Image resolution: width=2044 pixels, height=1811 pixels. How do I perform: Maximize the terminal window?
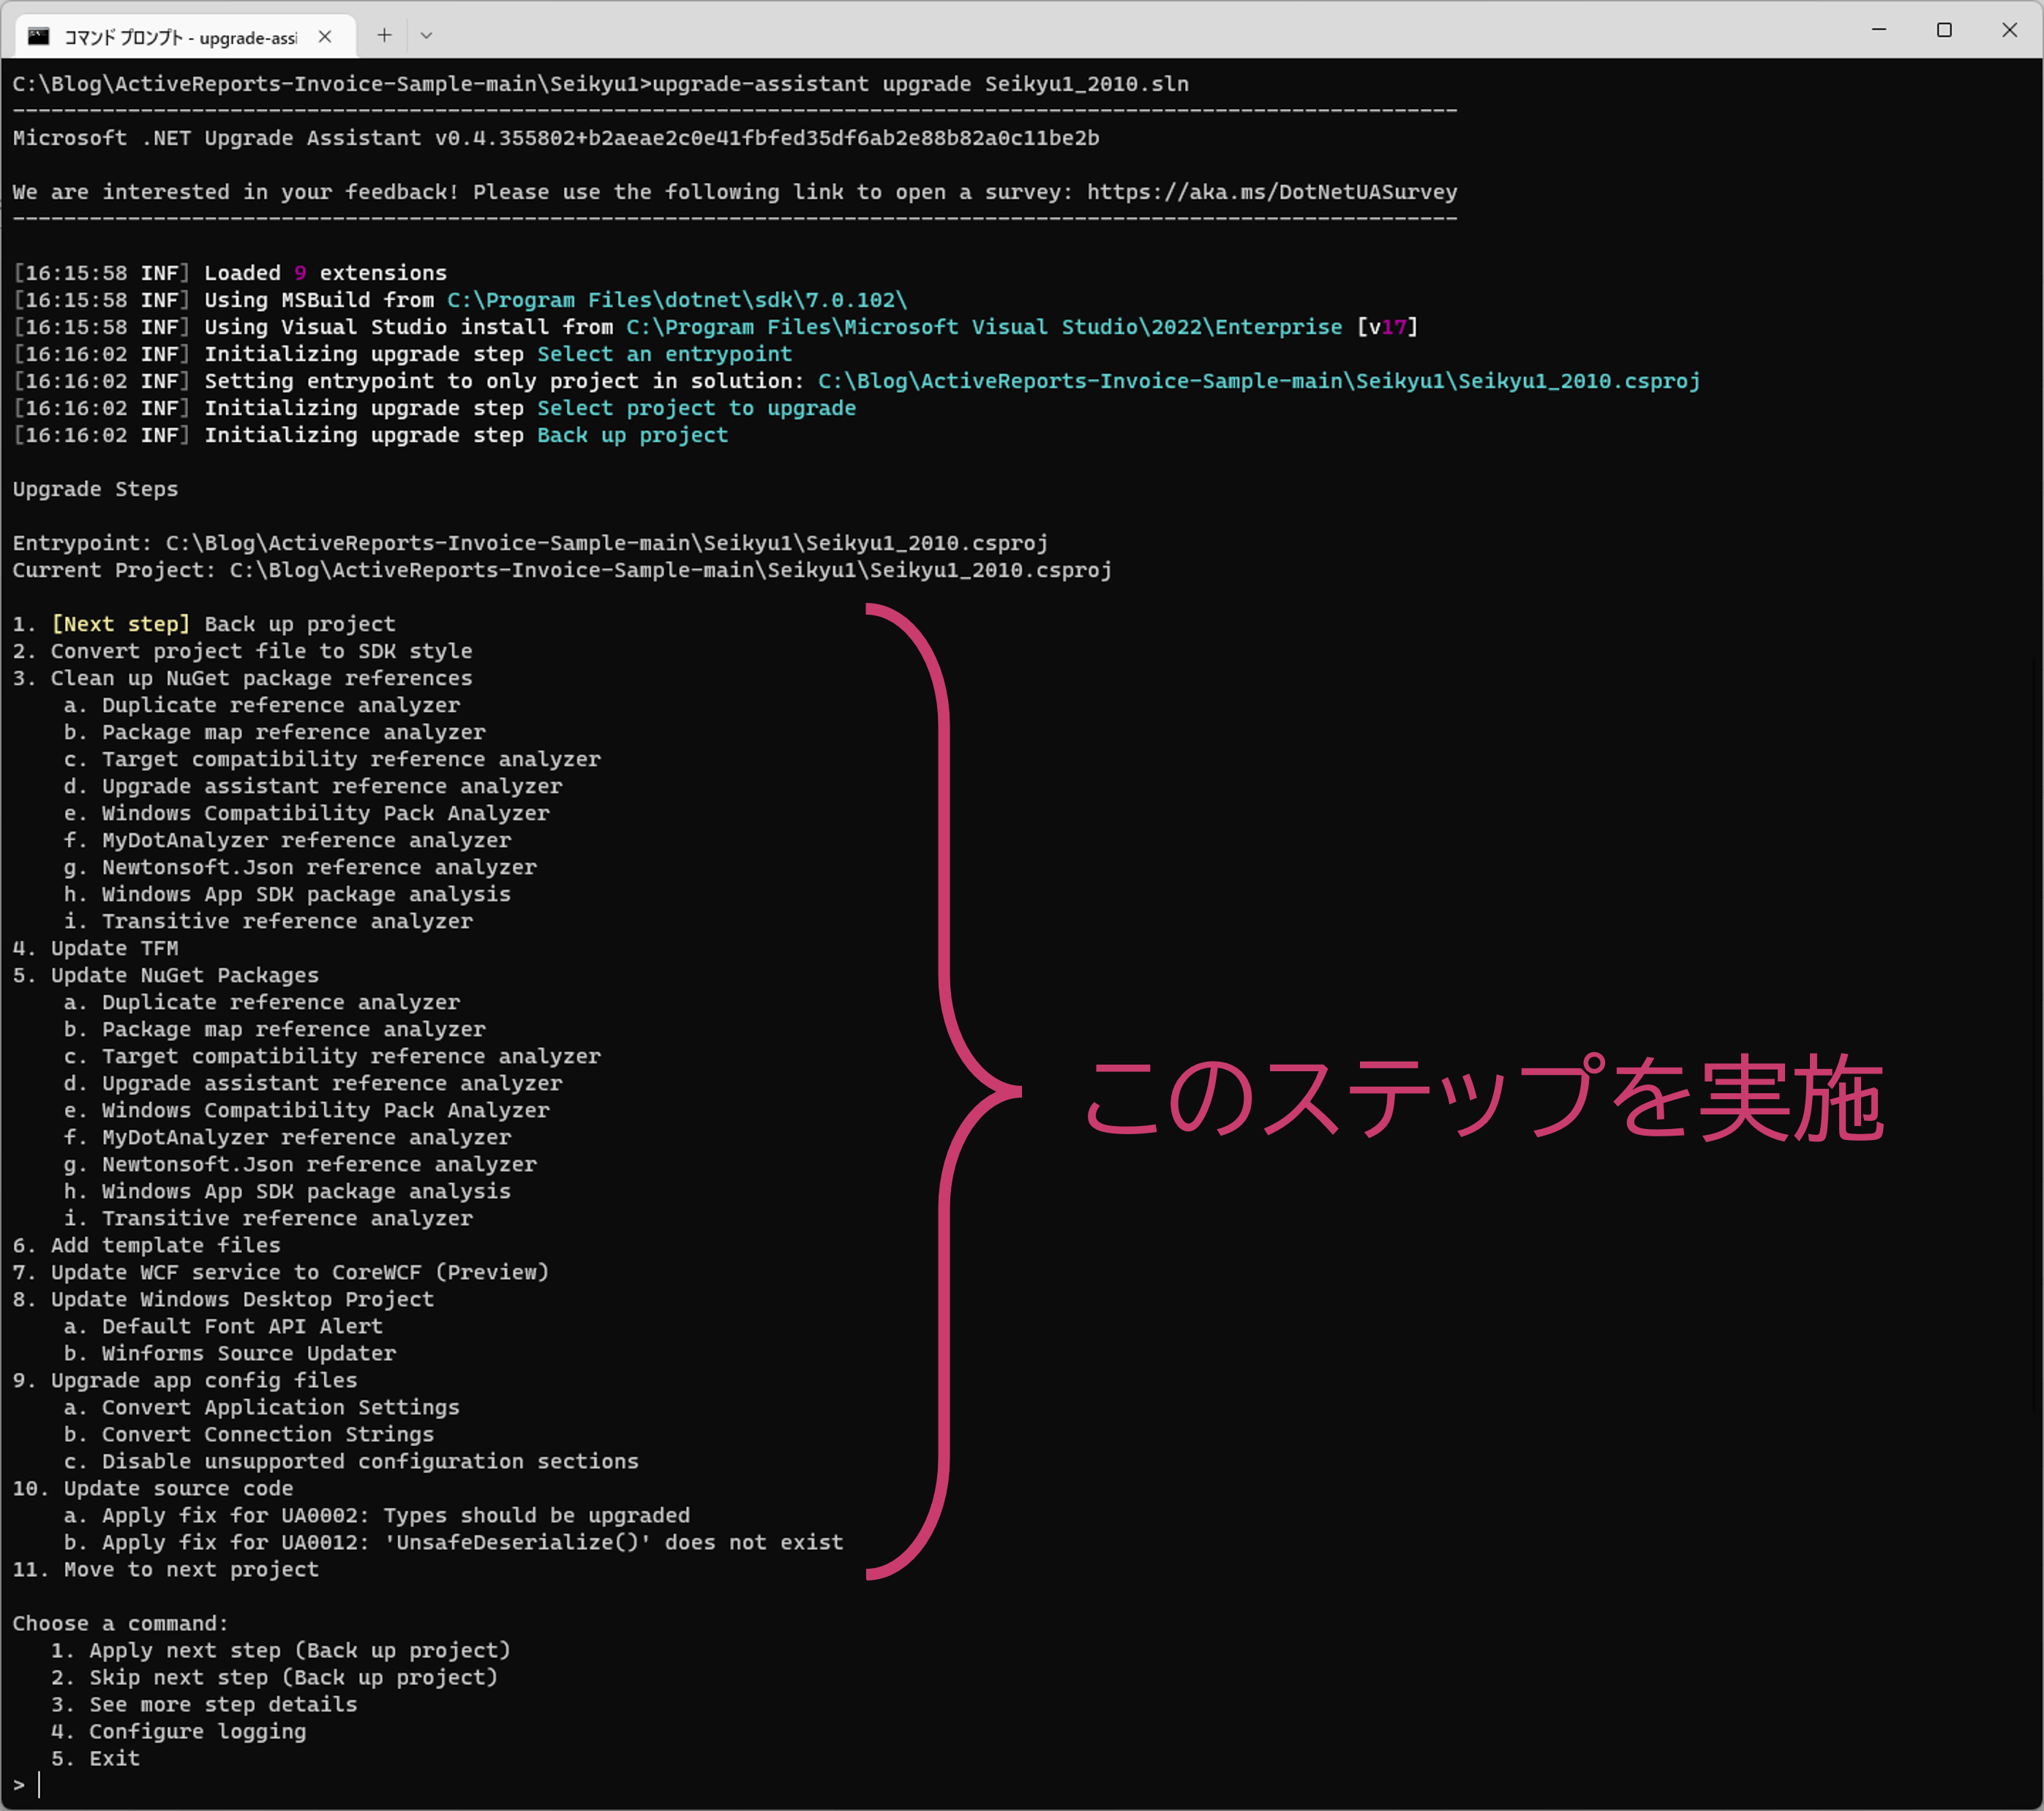pos(1944,30)
